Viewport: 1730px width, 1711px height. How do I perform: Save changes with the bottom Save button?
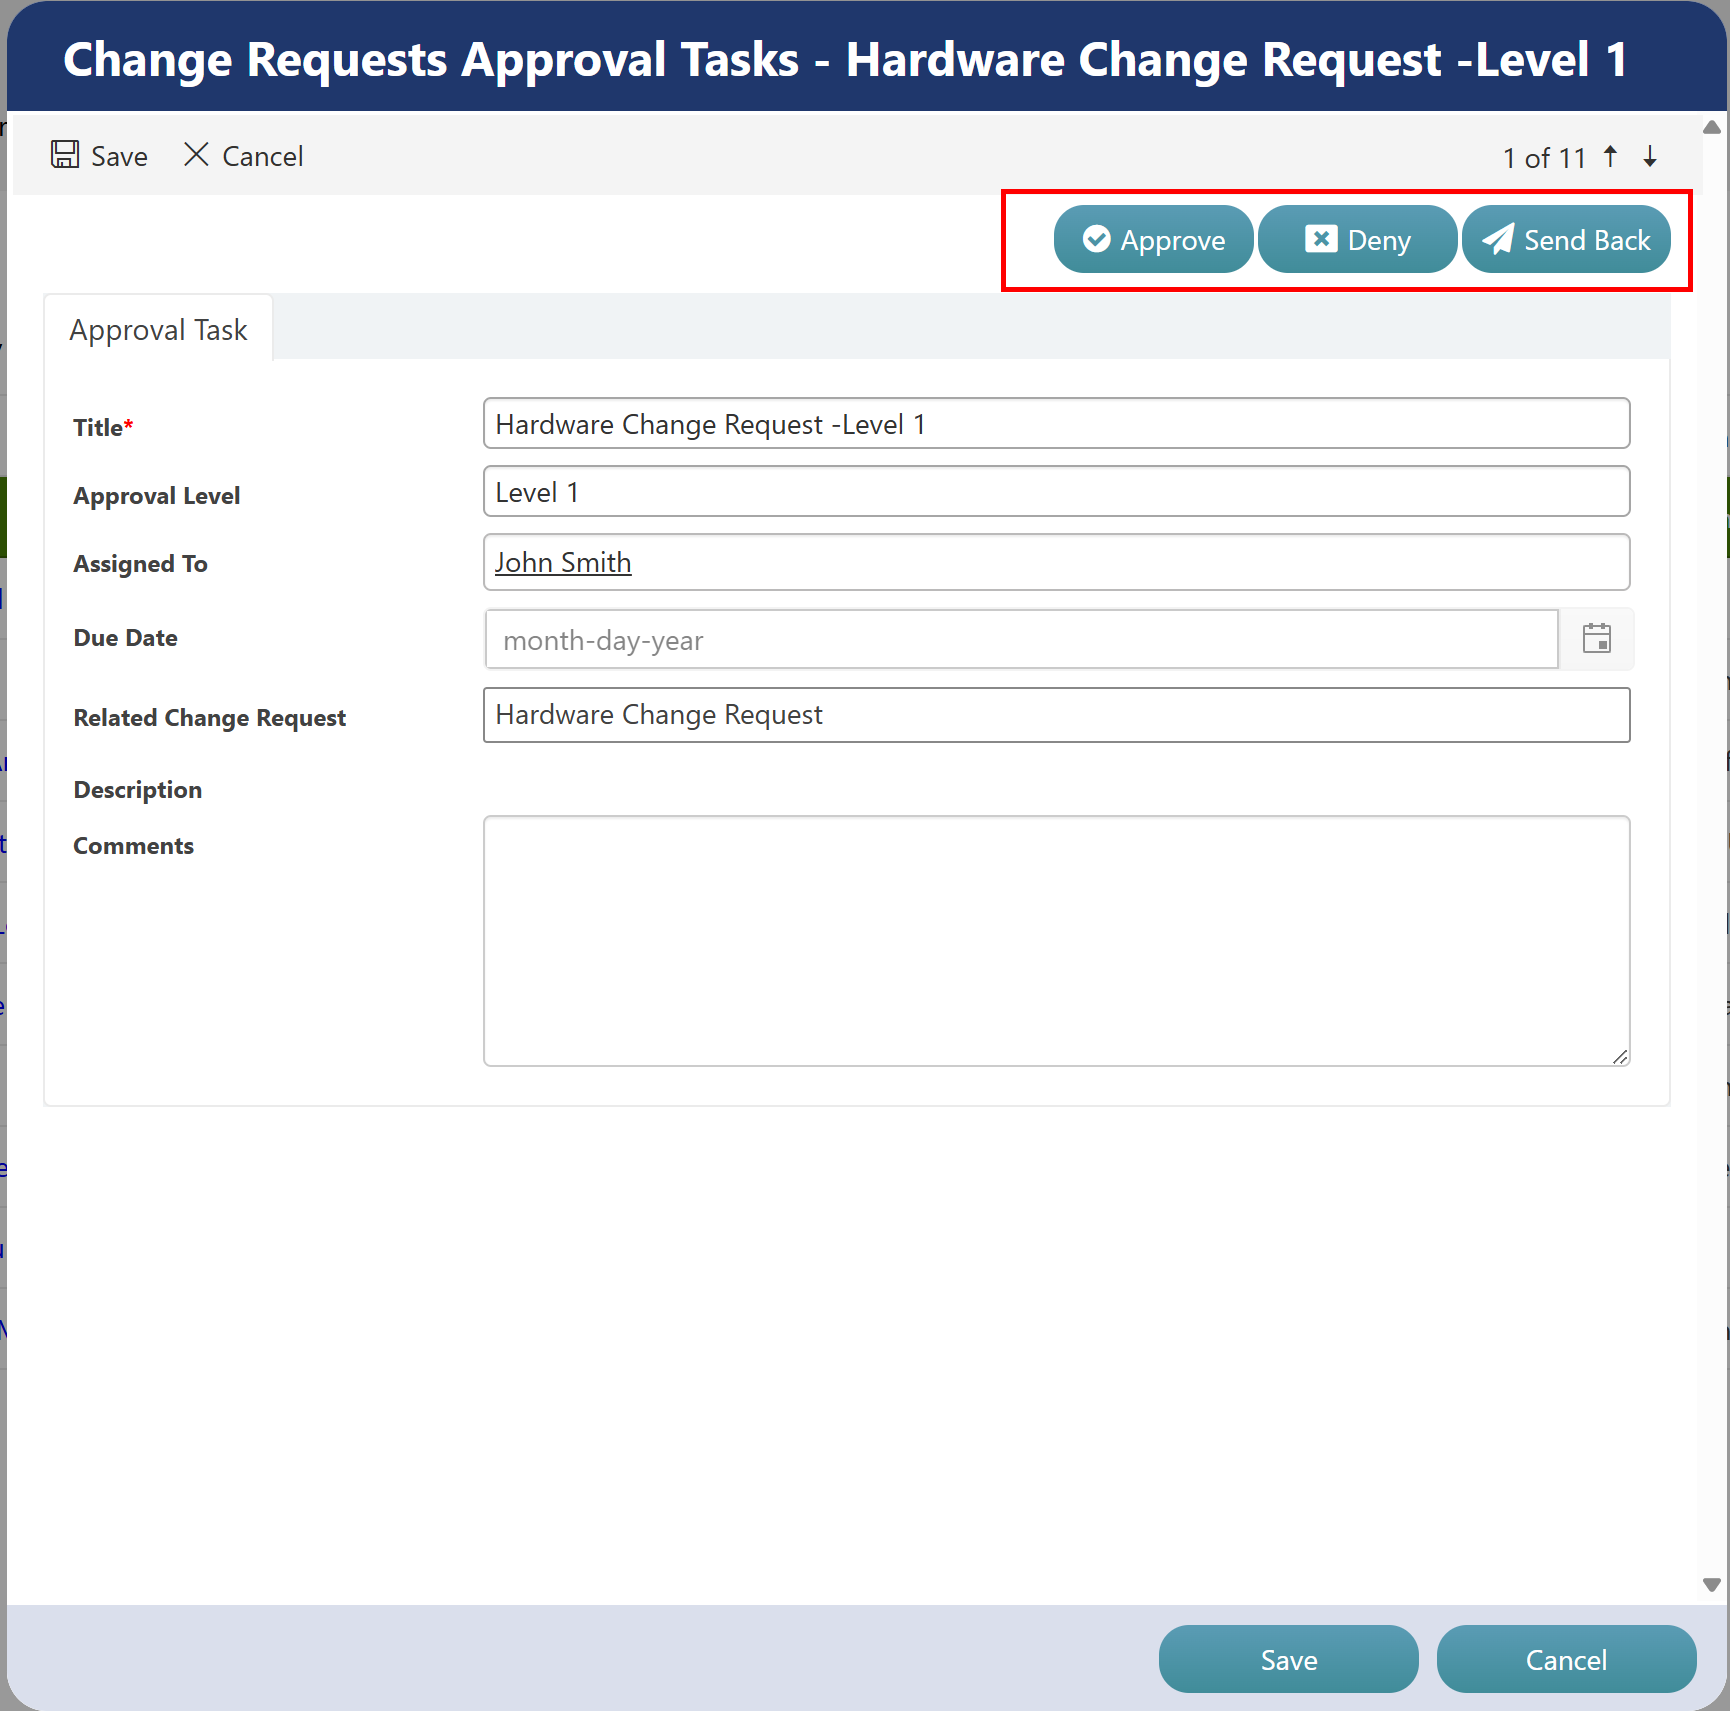(1287, 1659)
